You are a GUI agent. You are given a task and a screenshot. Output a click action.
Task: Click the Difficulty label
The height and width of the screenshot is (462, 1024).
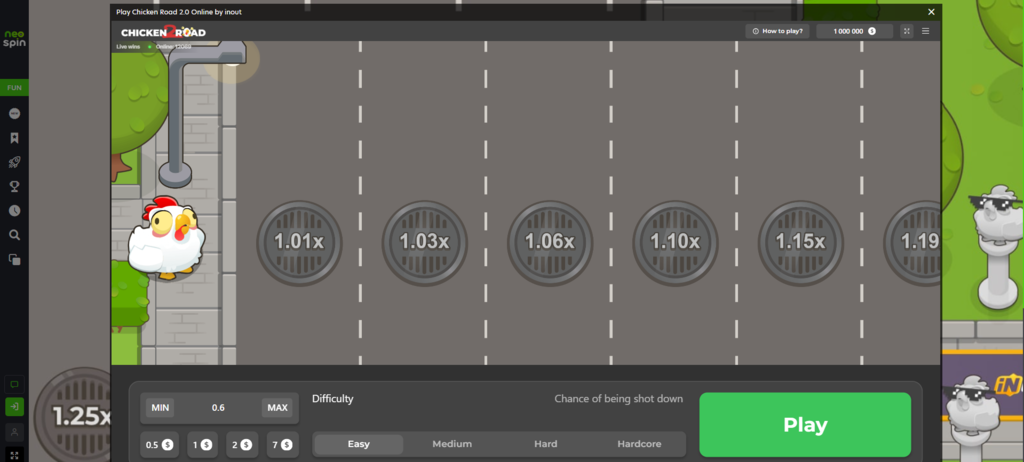332,399
